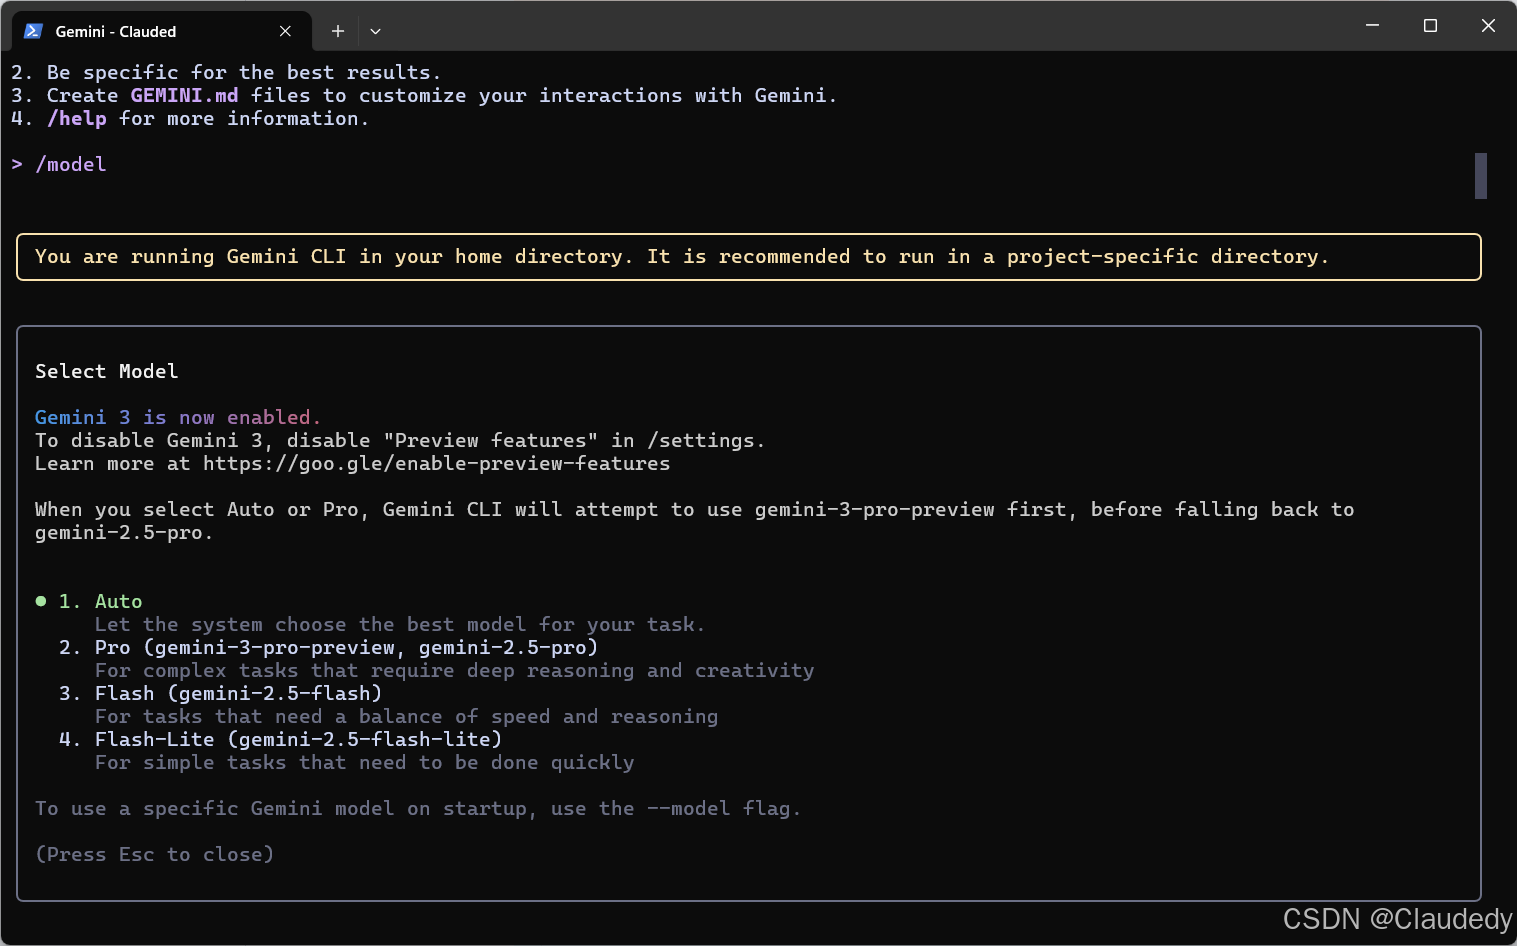The image size is (1517, 946).
Task: Click the '--model flag' startup hint line
Action: [x=418, y=808]
